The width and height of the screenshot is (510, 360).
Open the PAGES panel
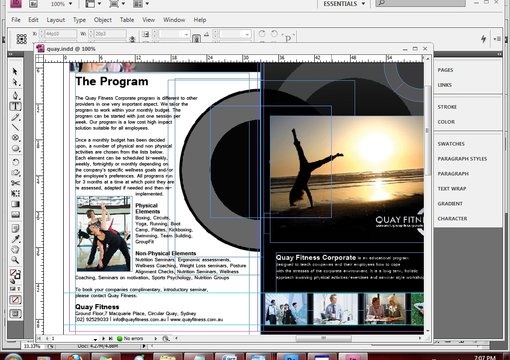point(445,70)
